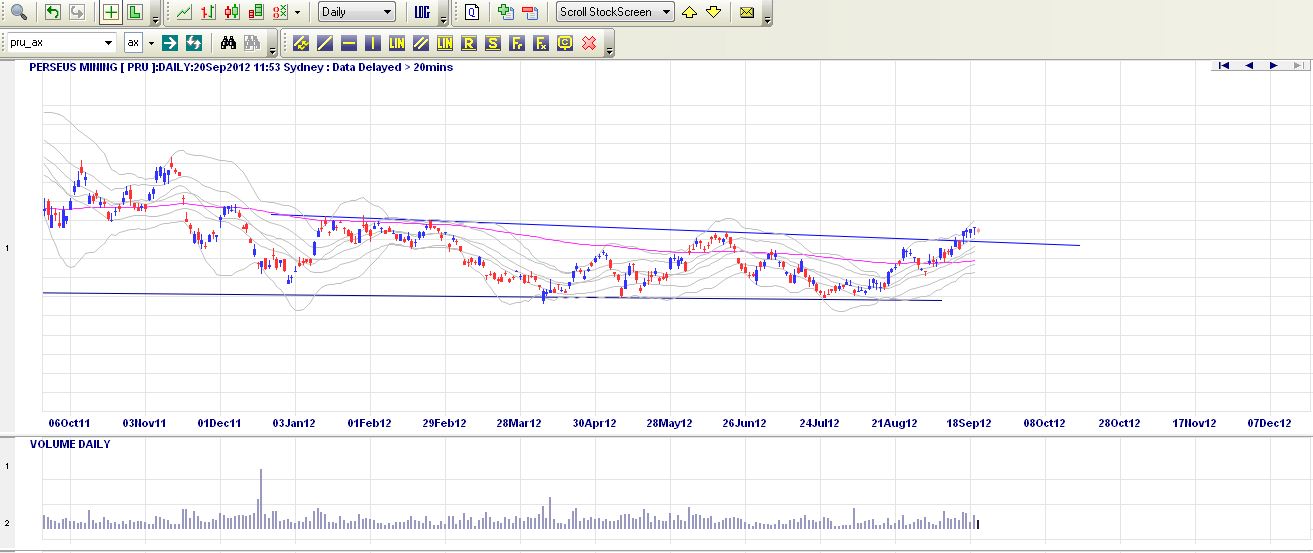1313x553 pixels.
Task: Select the vertical line drawing tool
Action: pyautogui.click(x=373, y=42)
